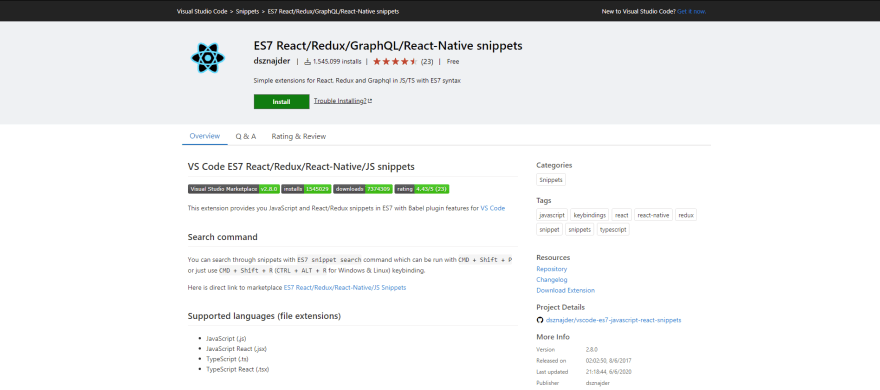Select the react-native tag
Viewport: 880px width, 390px height.
[x=653, y=215]
